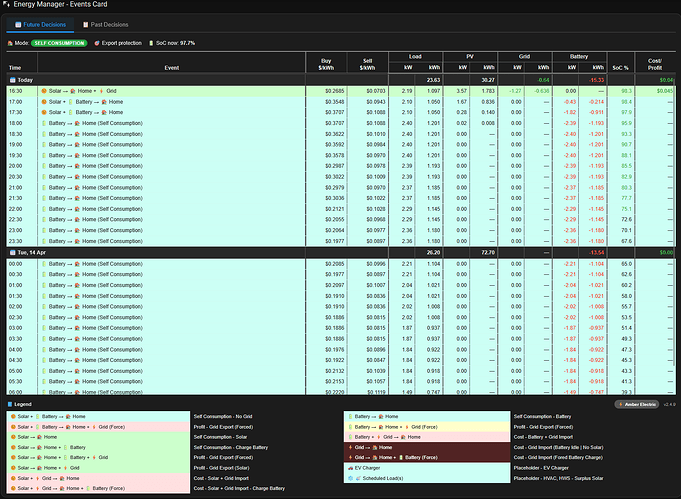The height and width of the screenshot is (499, 681).
Task: Click the Mode house icon
Action: click(x=10, y=44)
